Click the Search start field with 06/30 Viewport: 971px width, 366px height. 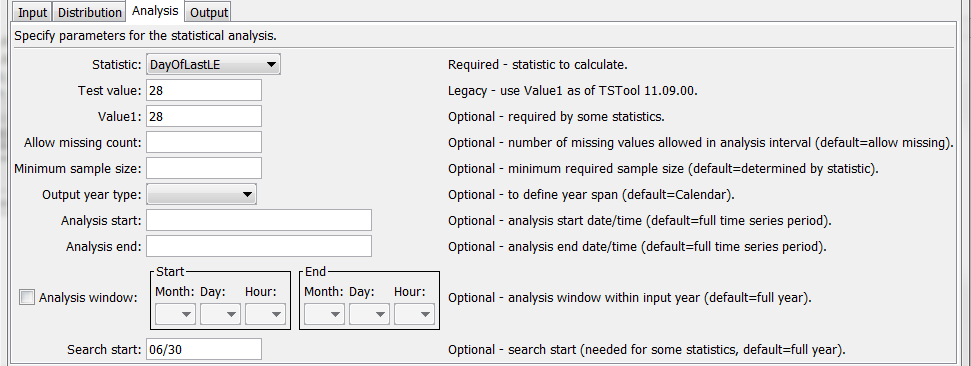tap(204, 349)
